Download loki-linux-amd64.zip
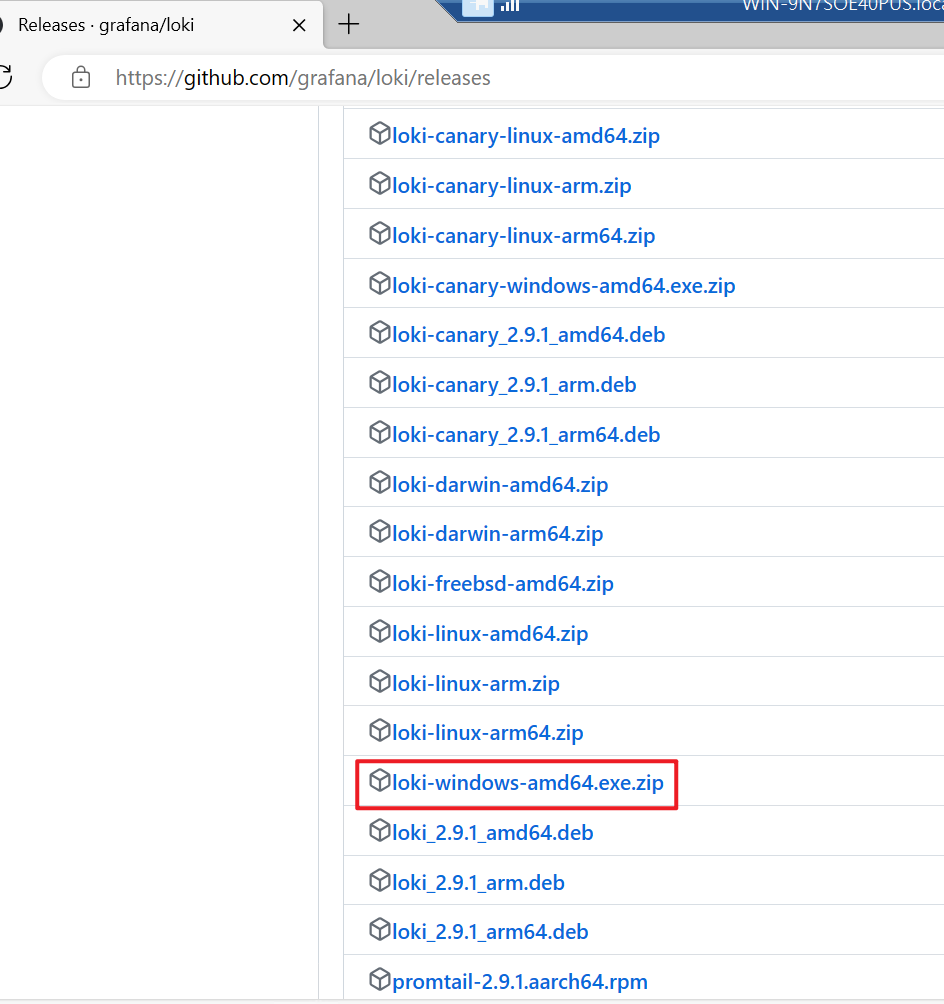The image size is (944, 1004). point(490,635)
